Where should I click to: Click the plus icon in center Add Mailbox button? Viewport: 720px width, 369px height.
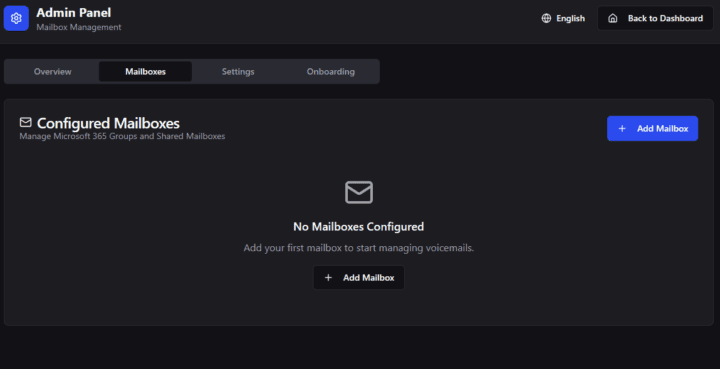click(328, 278)
